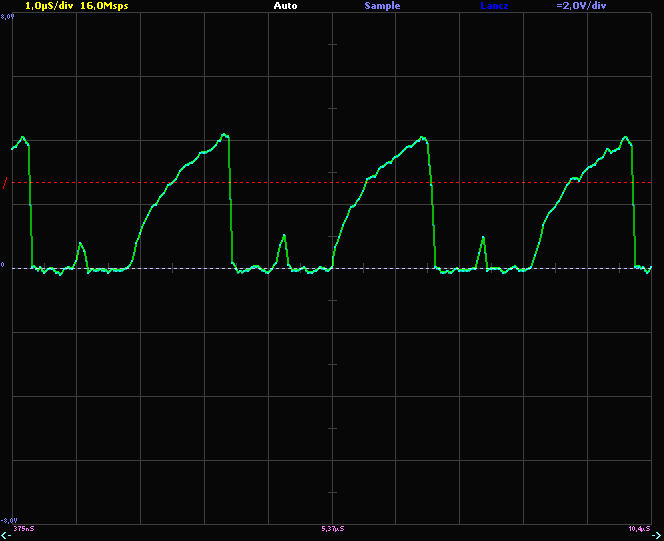Click the 8,0V top voltage label
664x541 pixels.
pos(8,17)
